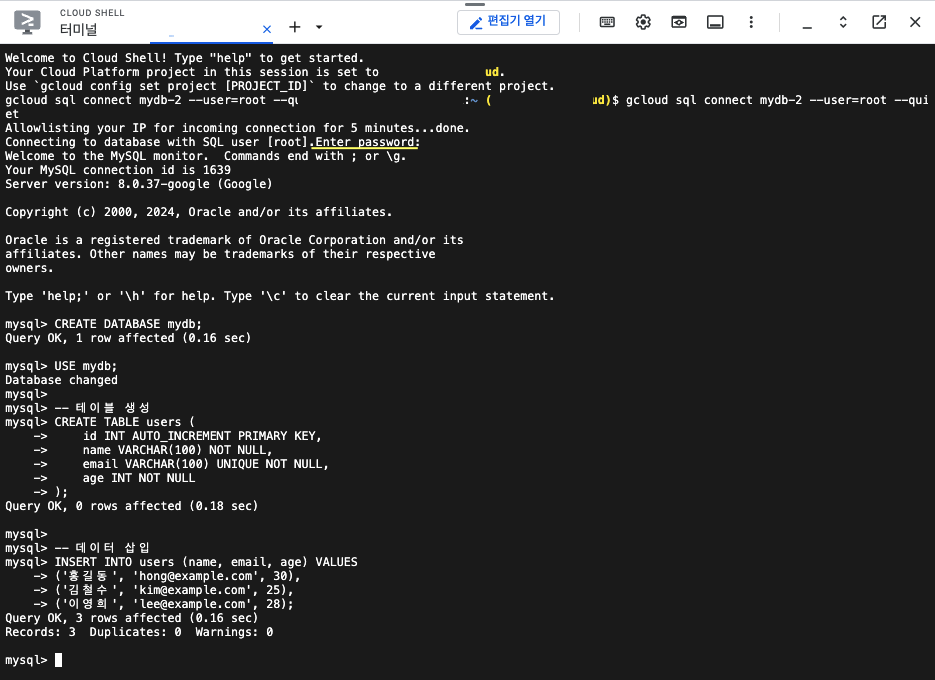The height and width of the screenshot is (680, 935).
Task: Expand the terminal tab dropdown arrow
Action: coord(319,27)
